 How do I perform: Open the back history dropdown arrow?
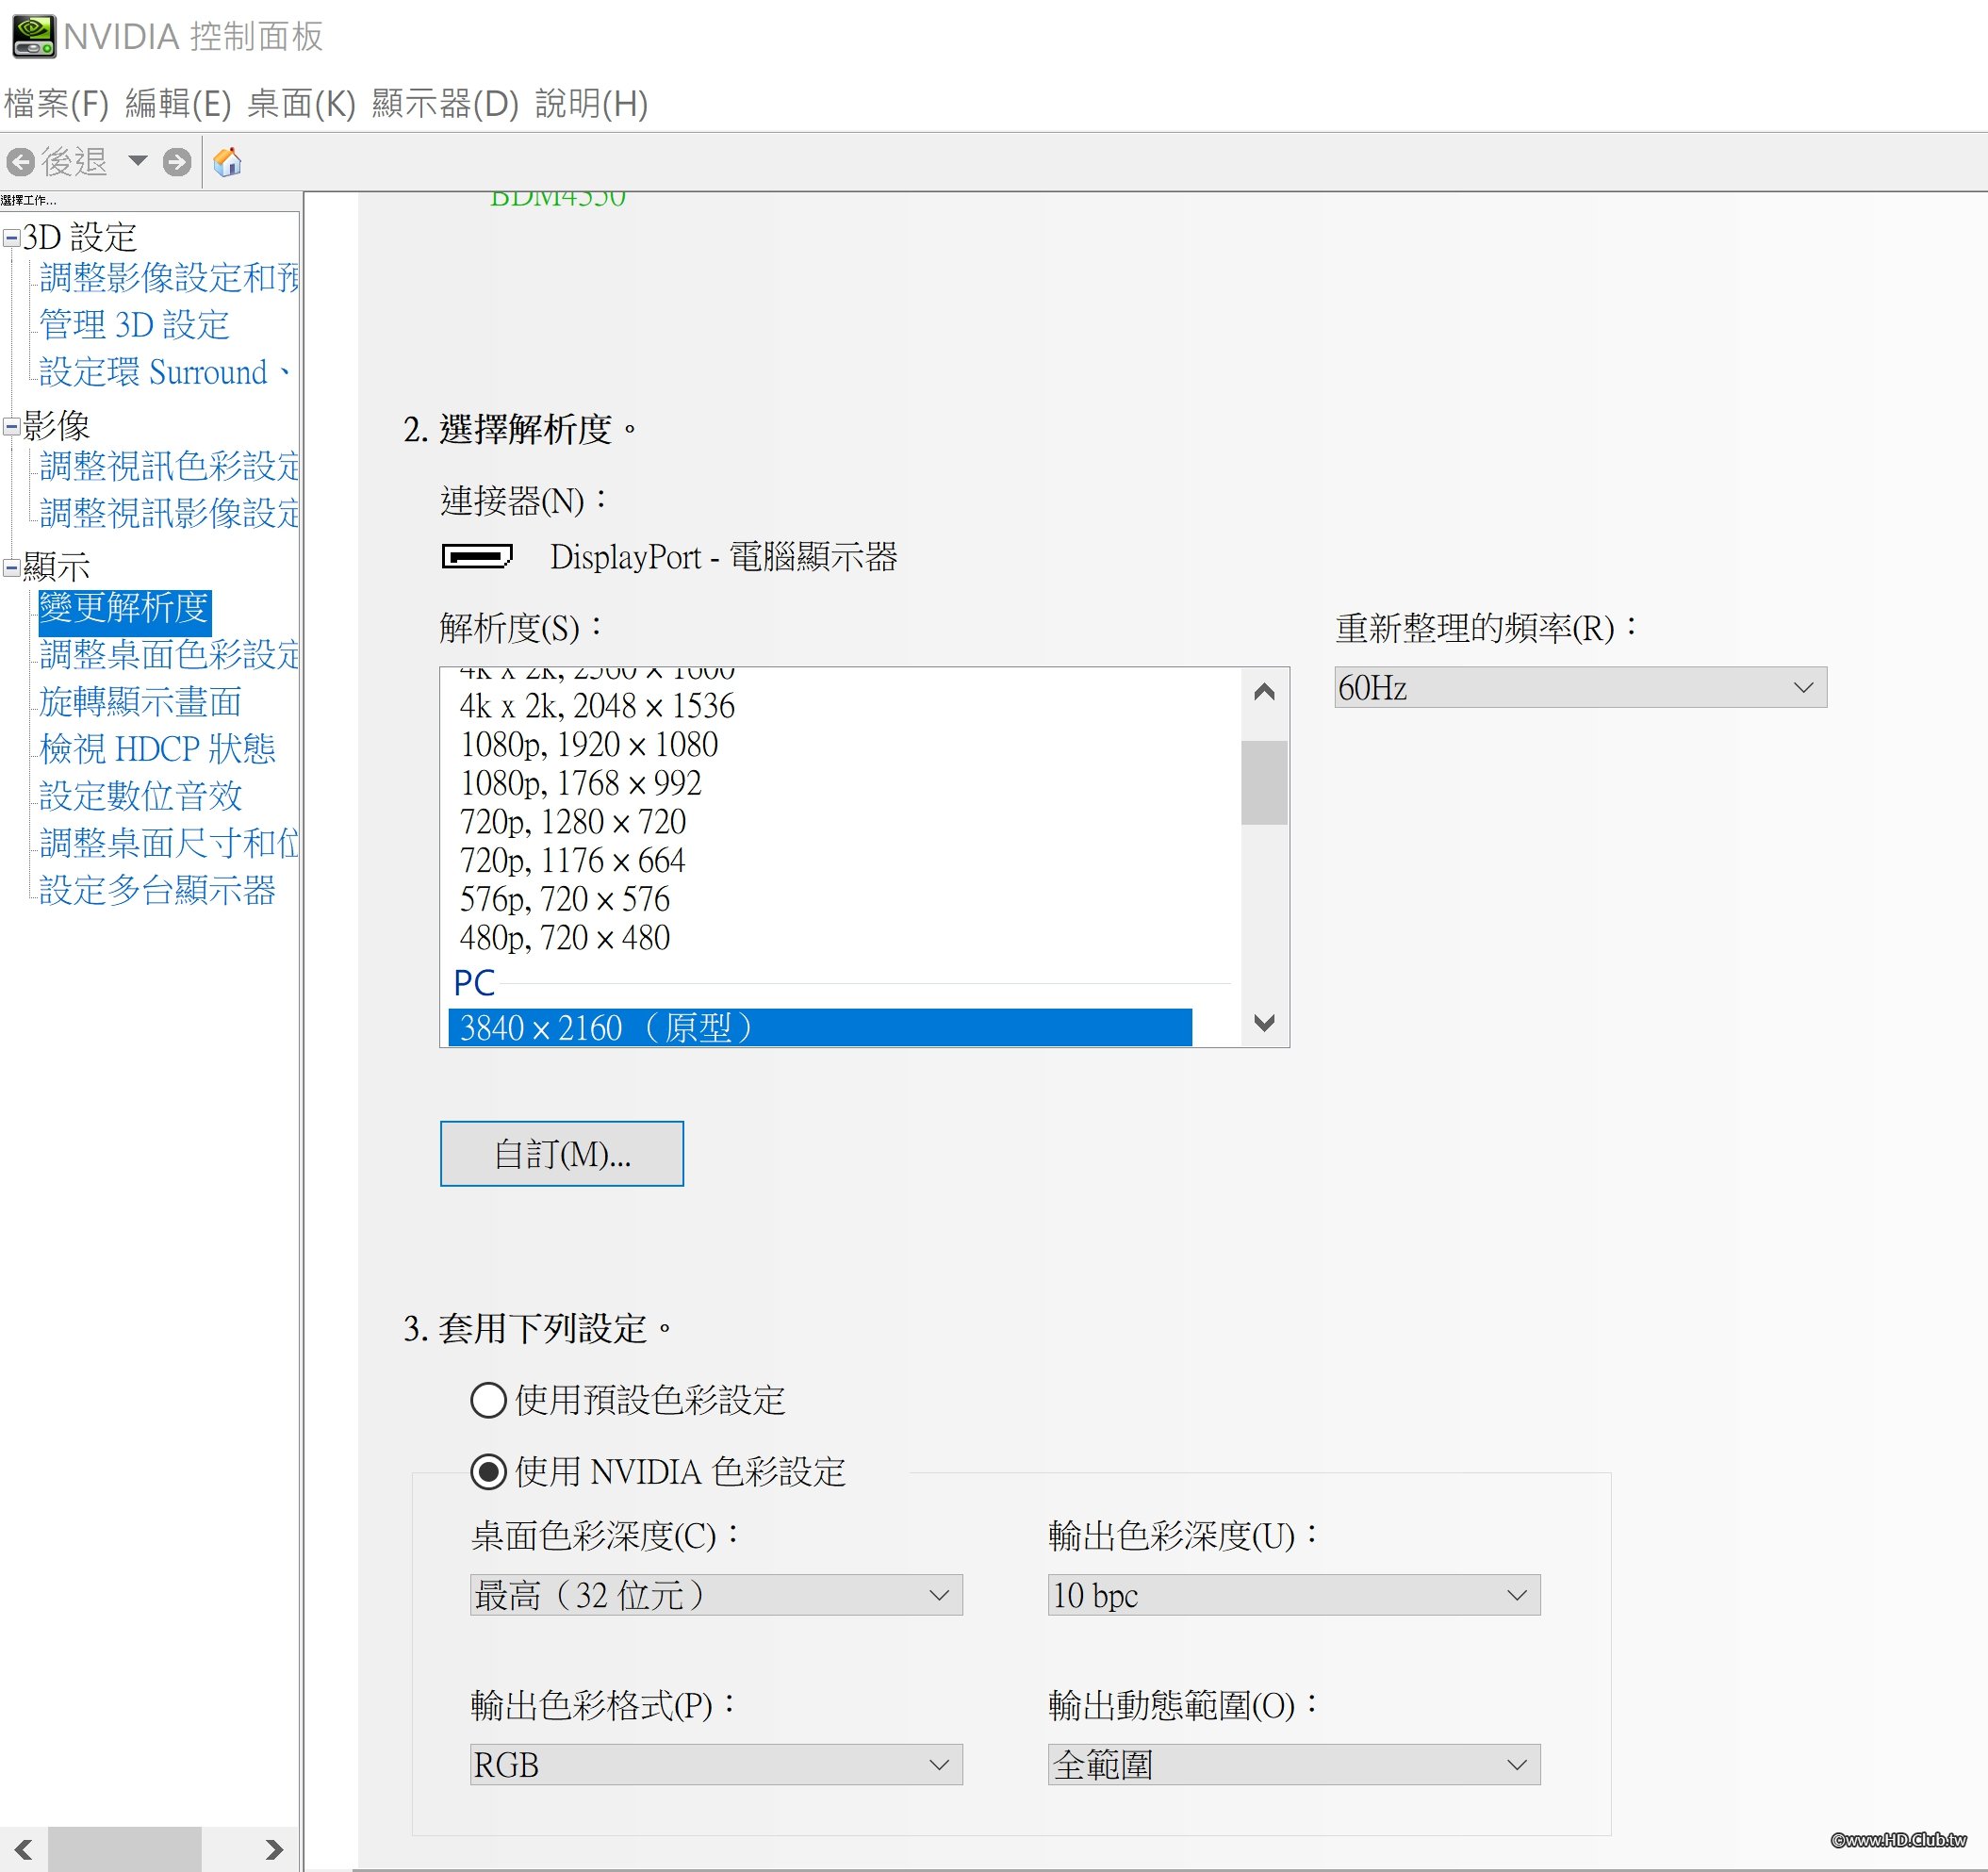(138, 161)
